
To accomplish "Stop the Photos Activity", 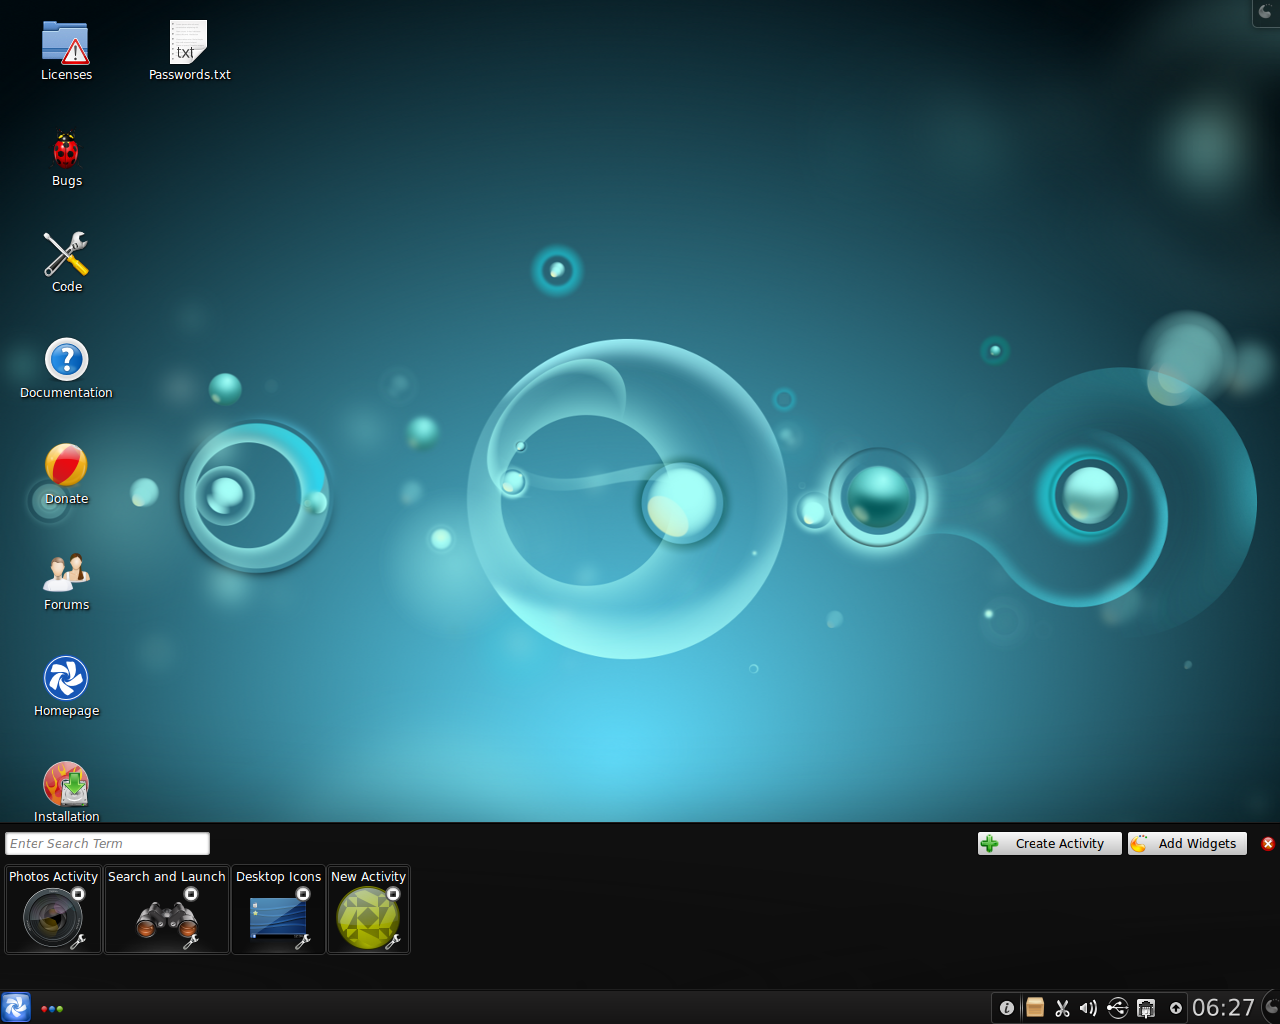I will (x=79, y=894).
